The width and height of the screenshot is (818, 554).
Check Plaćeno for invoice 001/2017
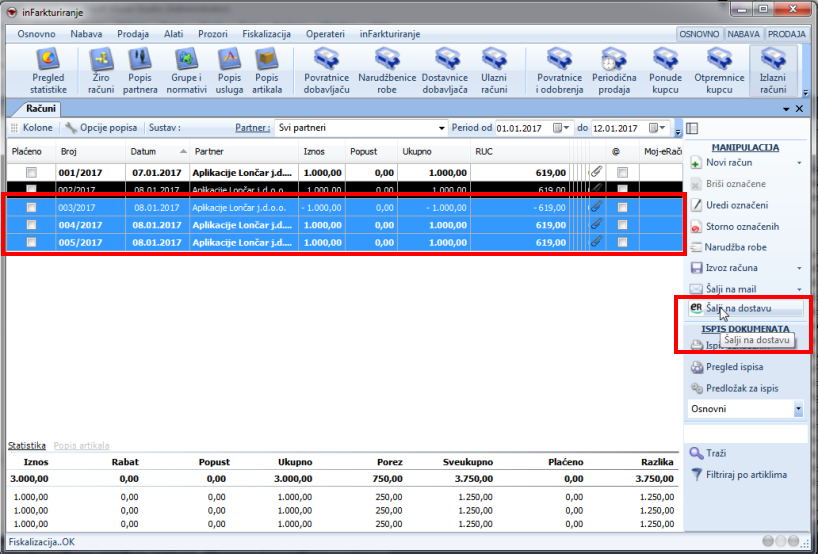[31, 172]
